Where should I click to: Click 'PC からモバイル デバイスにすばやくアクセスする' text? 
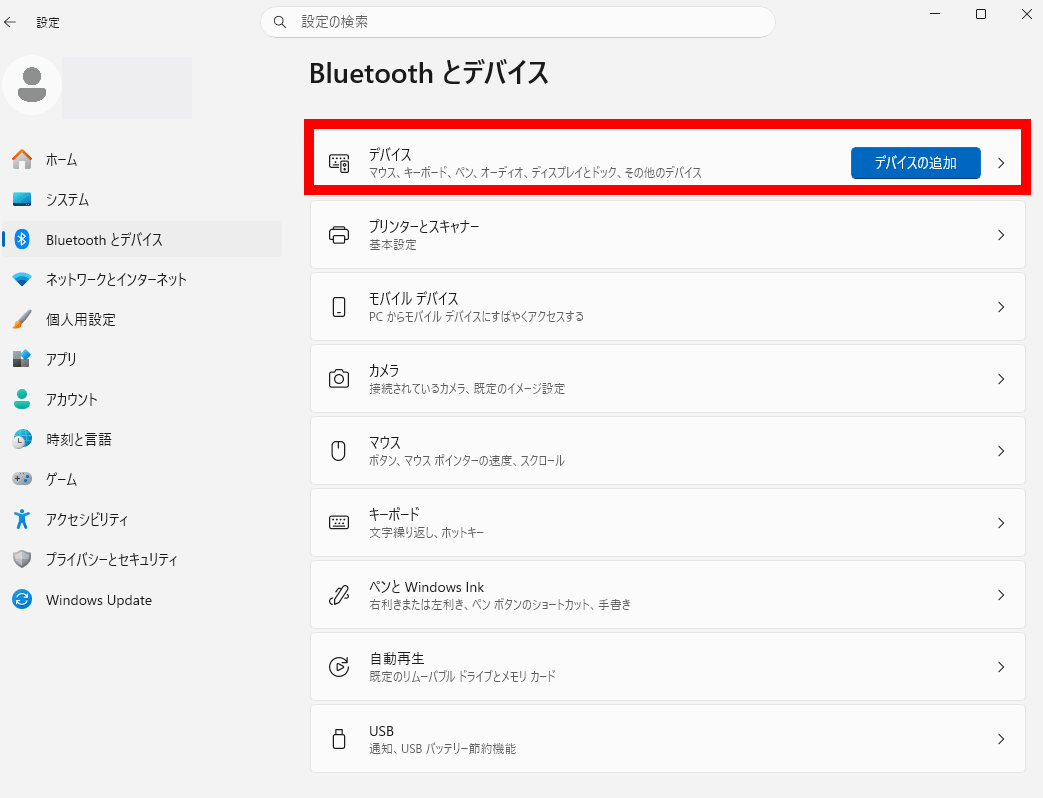(x=476, y=317)
